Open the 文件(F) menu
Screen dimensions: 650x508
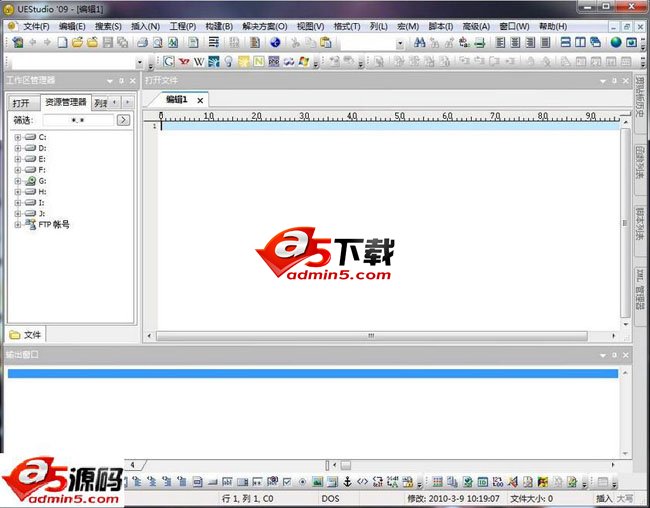[x=36, y=27]
